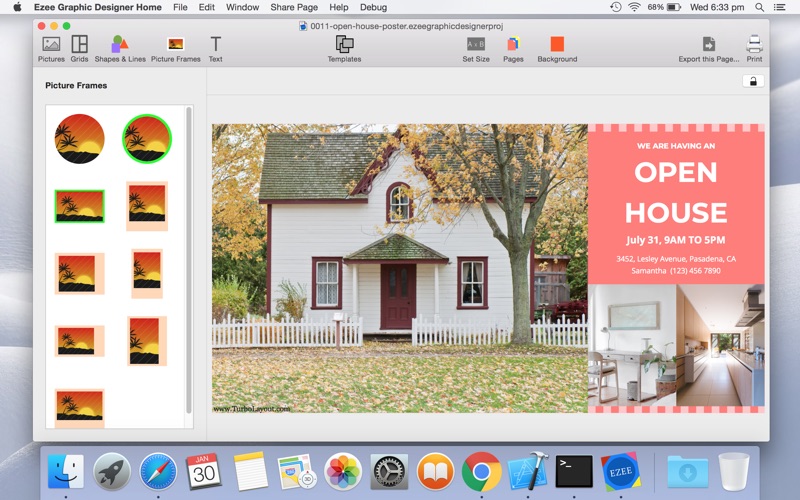Open the Edit menu

[207, 7]
